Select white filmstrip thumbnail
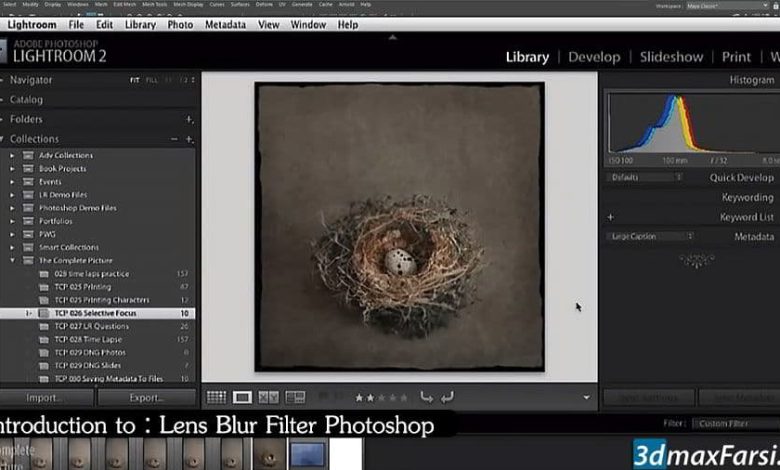780x470 pixels. 346,454
